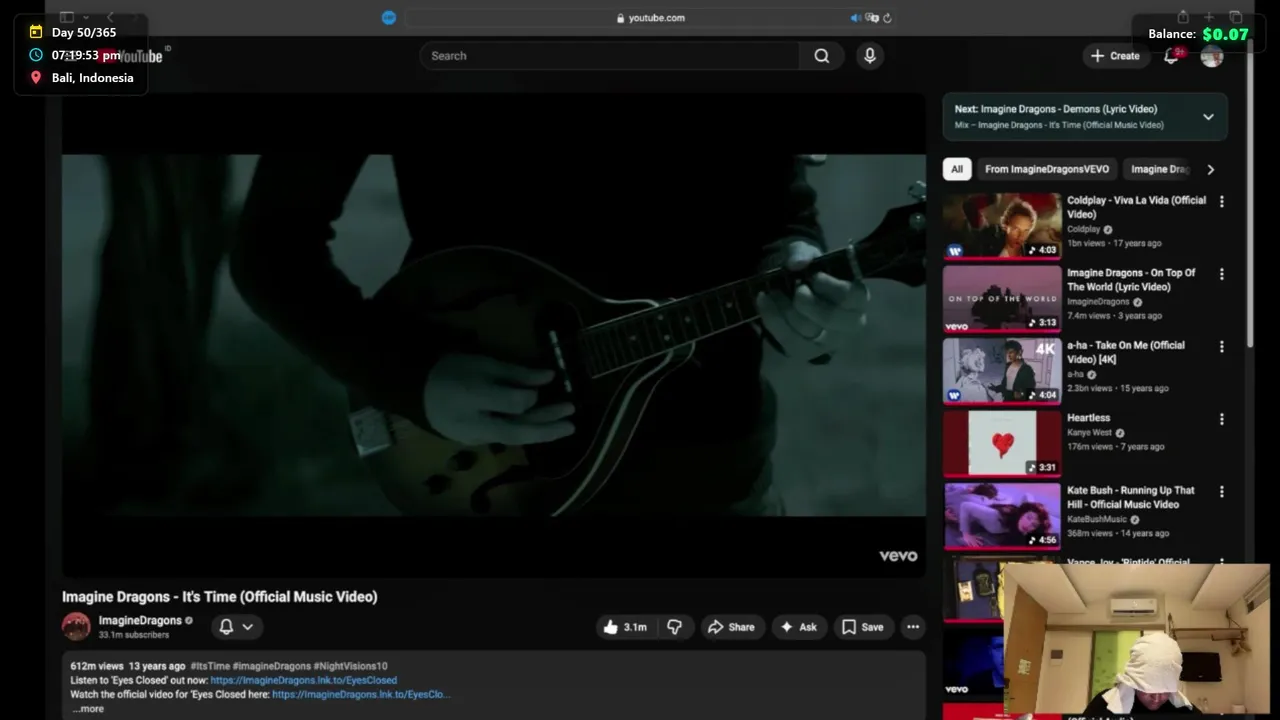Image resolution: width=1280 pixels, height=720 pixels.
Task: Open the a-ha Take On Me title
Action: (1126, 352)
